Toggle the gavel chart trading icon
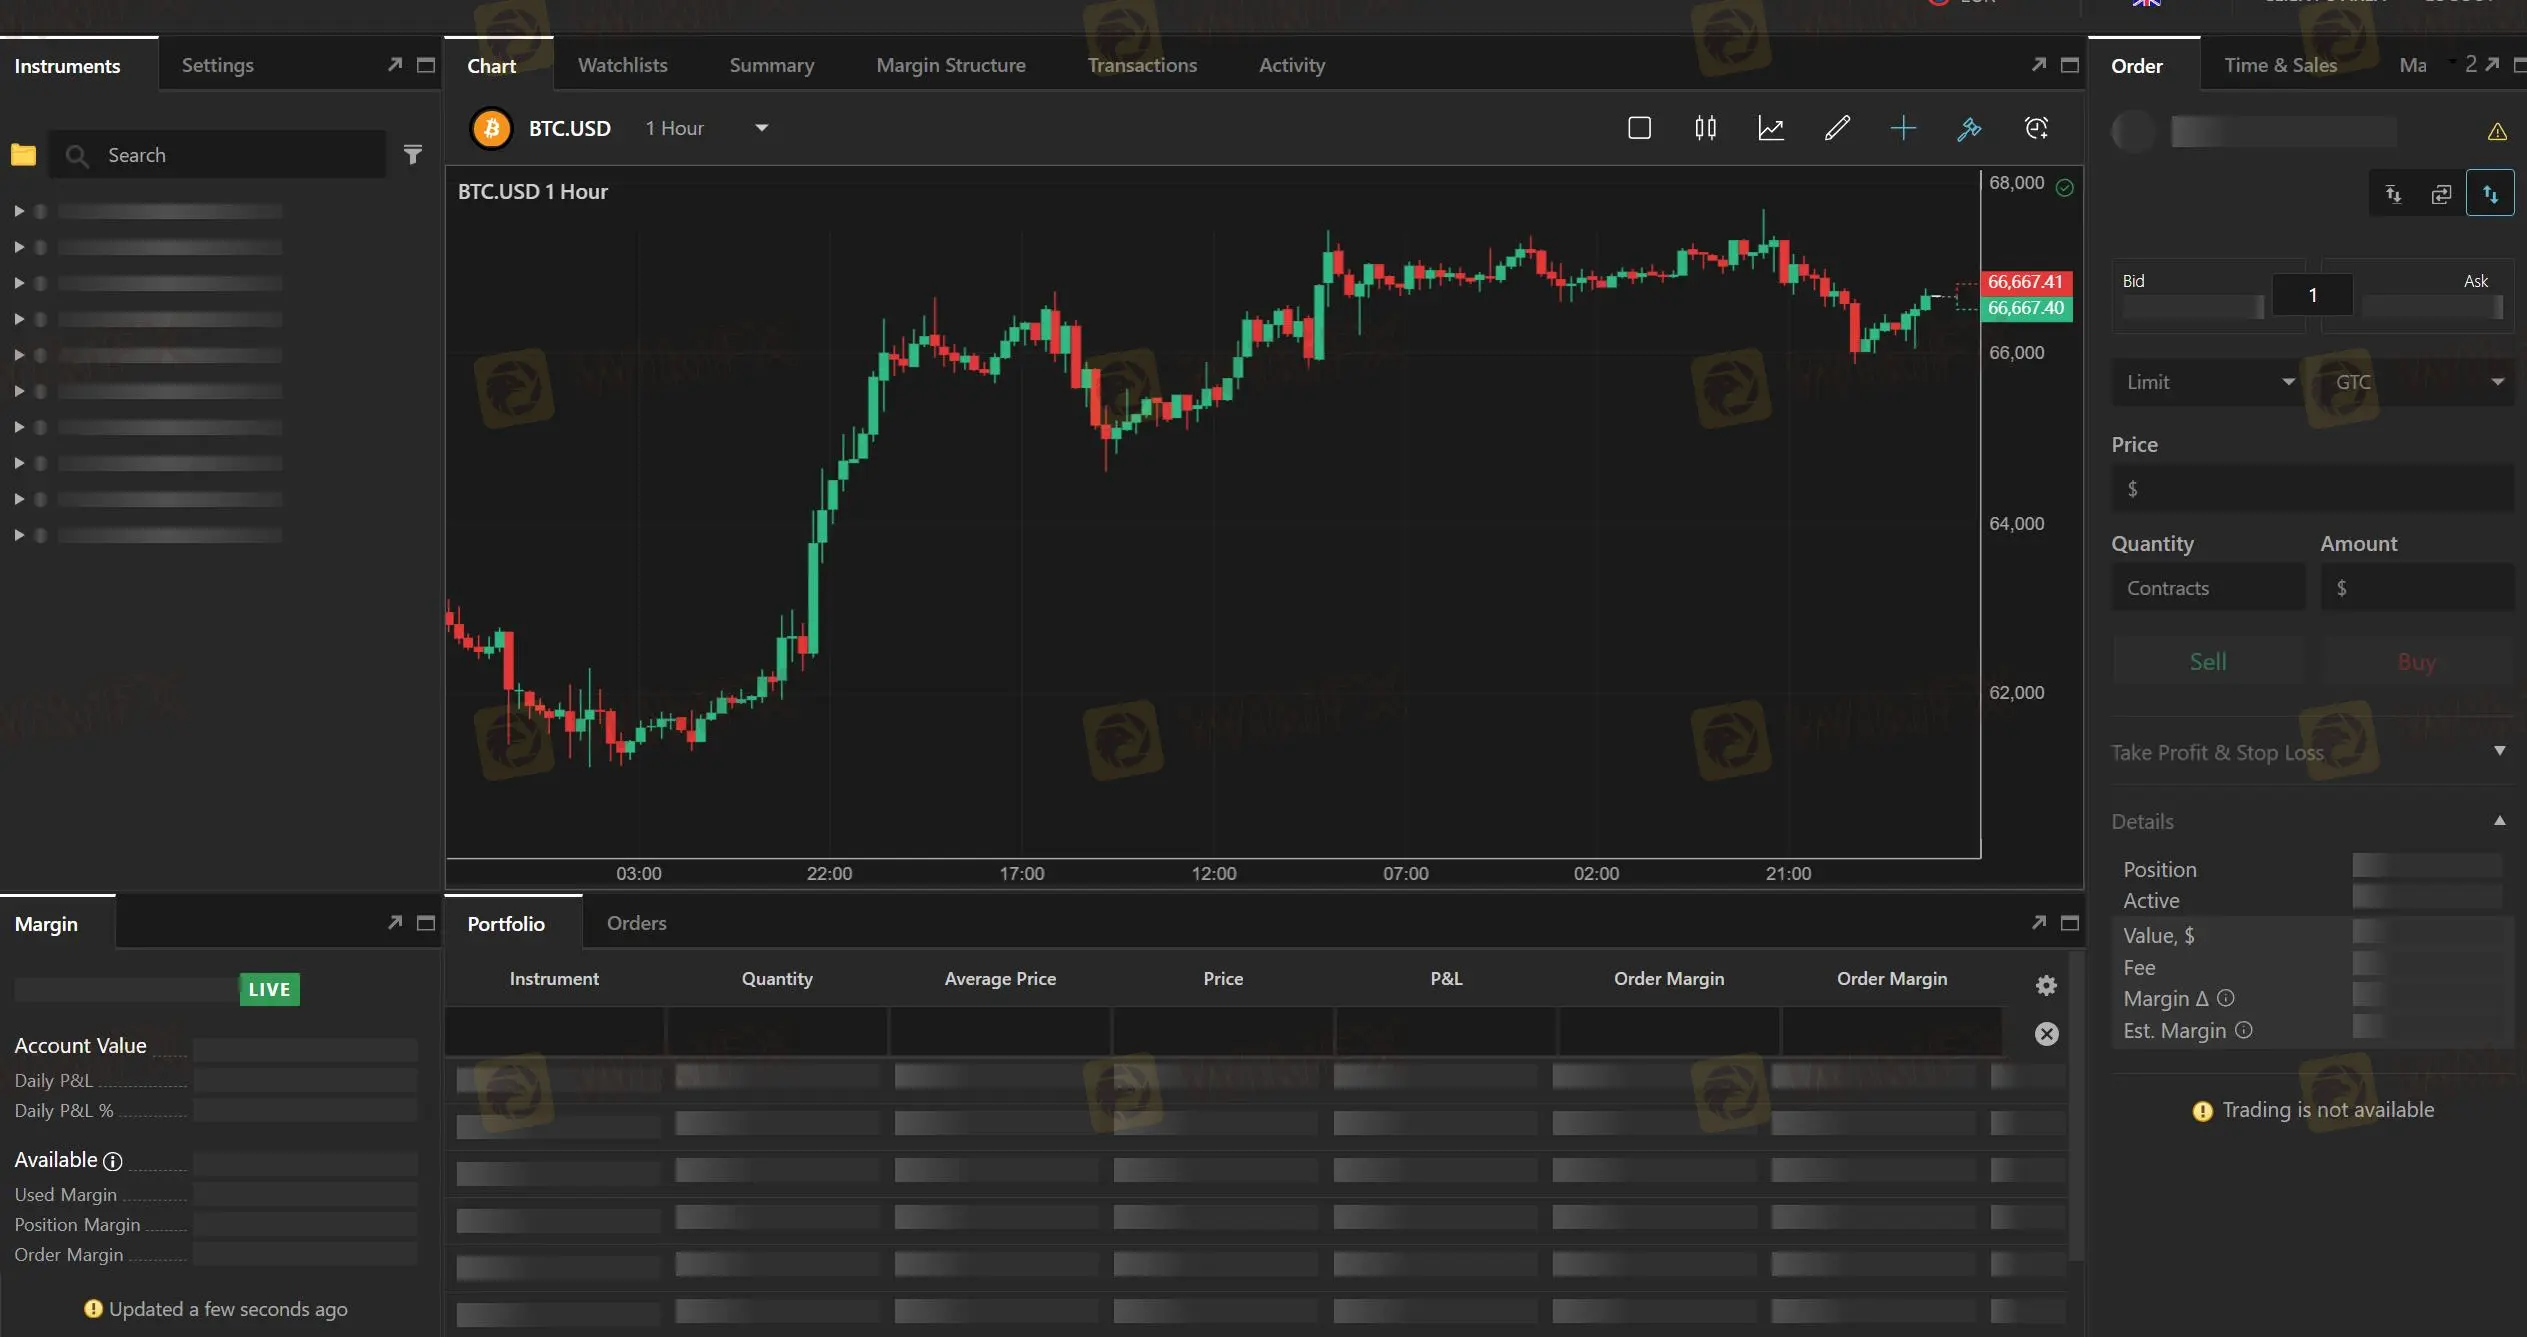Screen dimensions: 2527x1337 pyautogui.click(x=1969, y=128)
